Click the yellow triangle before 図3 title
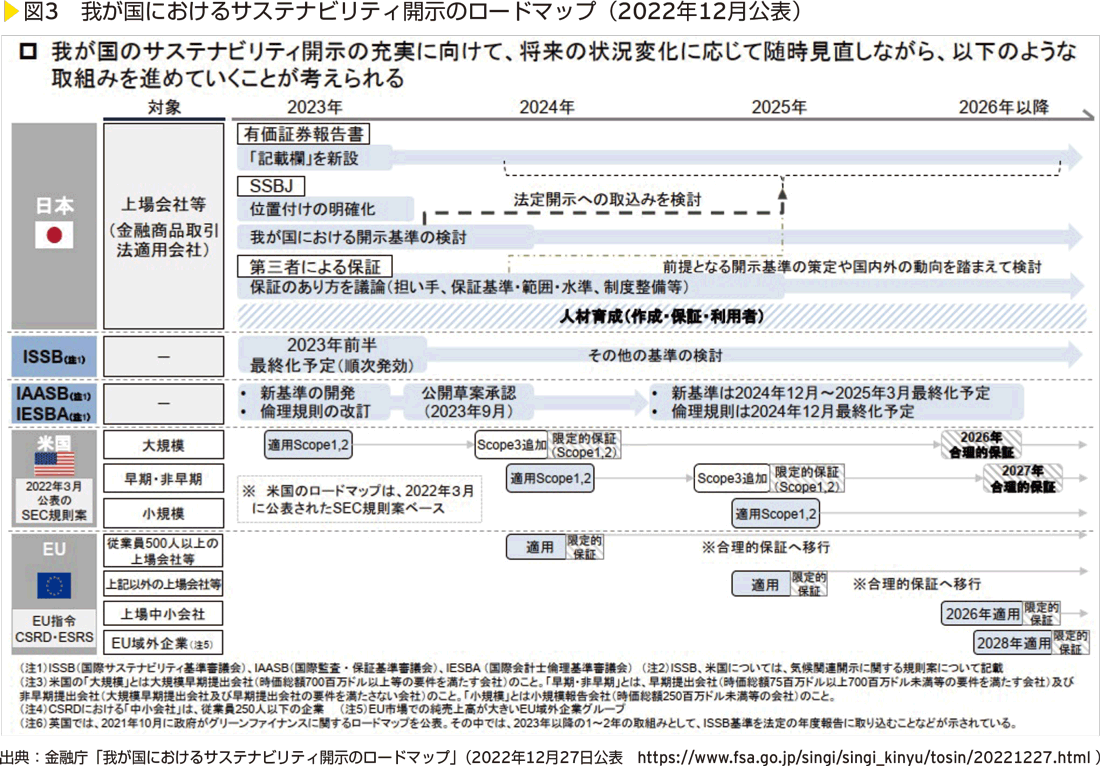This screenshot has height=766, width=1100. coord(9,12)
